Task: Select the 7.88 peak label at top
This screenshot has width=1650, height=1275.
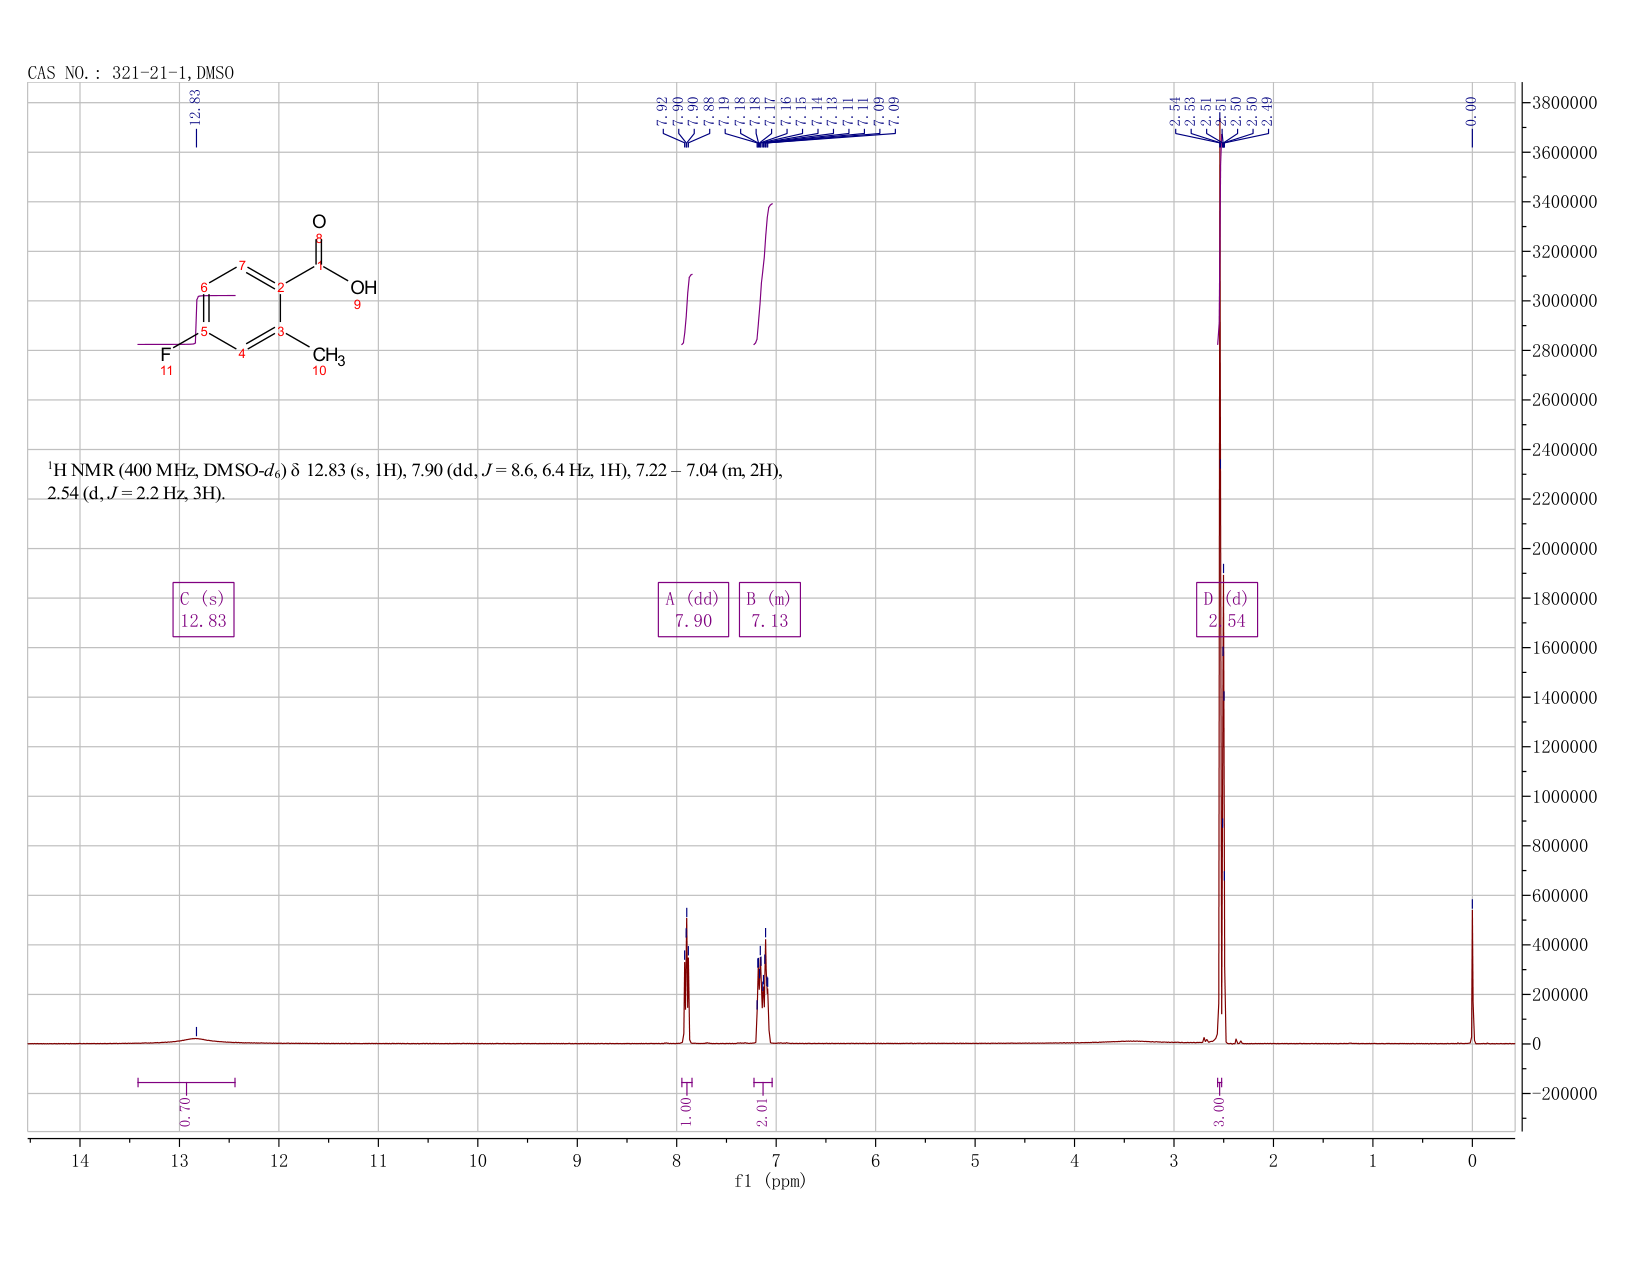Action: pyautogui.click(x=709, y=111)
